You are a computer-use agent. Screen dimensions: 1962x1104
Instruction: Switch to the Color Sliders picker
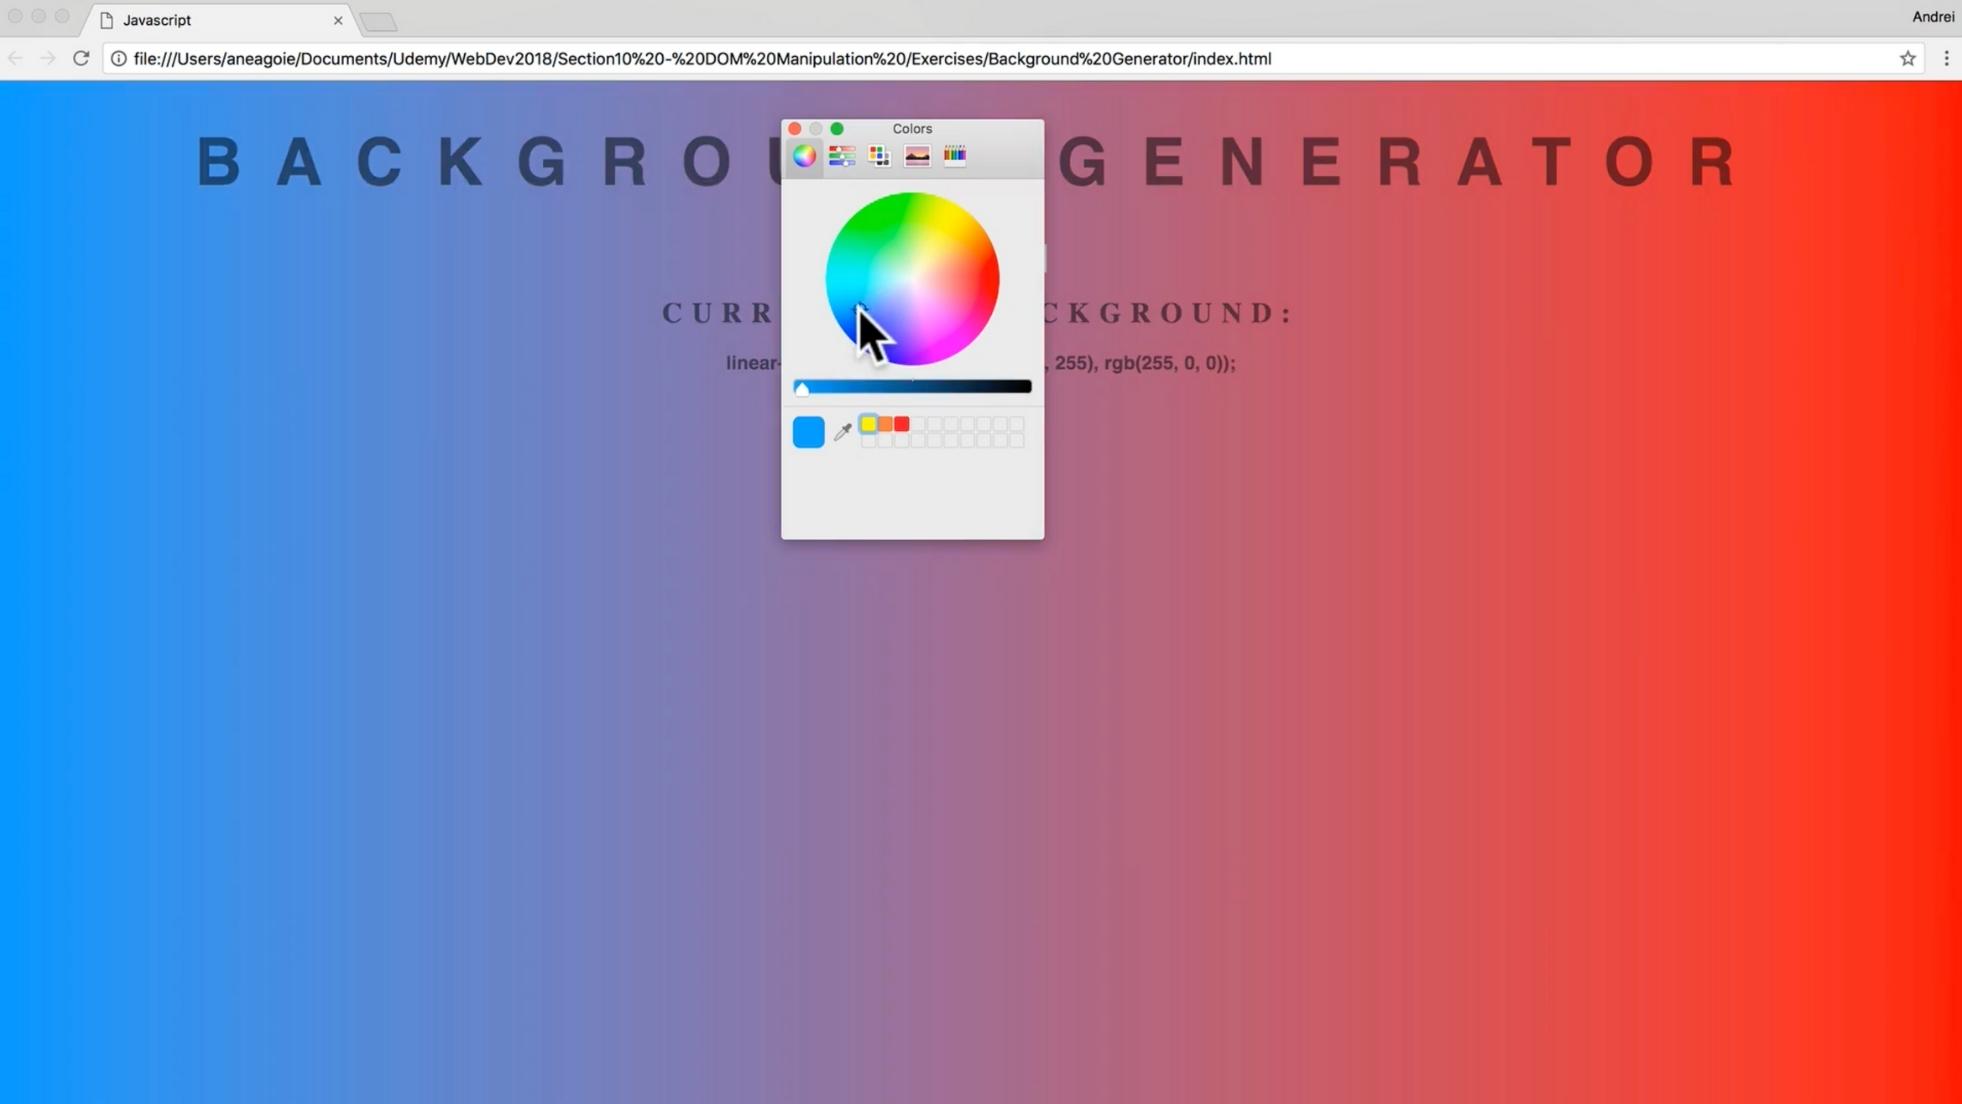[842, 156]
